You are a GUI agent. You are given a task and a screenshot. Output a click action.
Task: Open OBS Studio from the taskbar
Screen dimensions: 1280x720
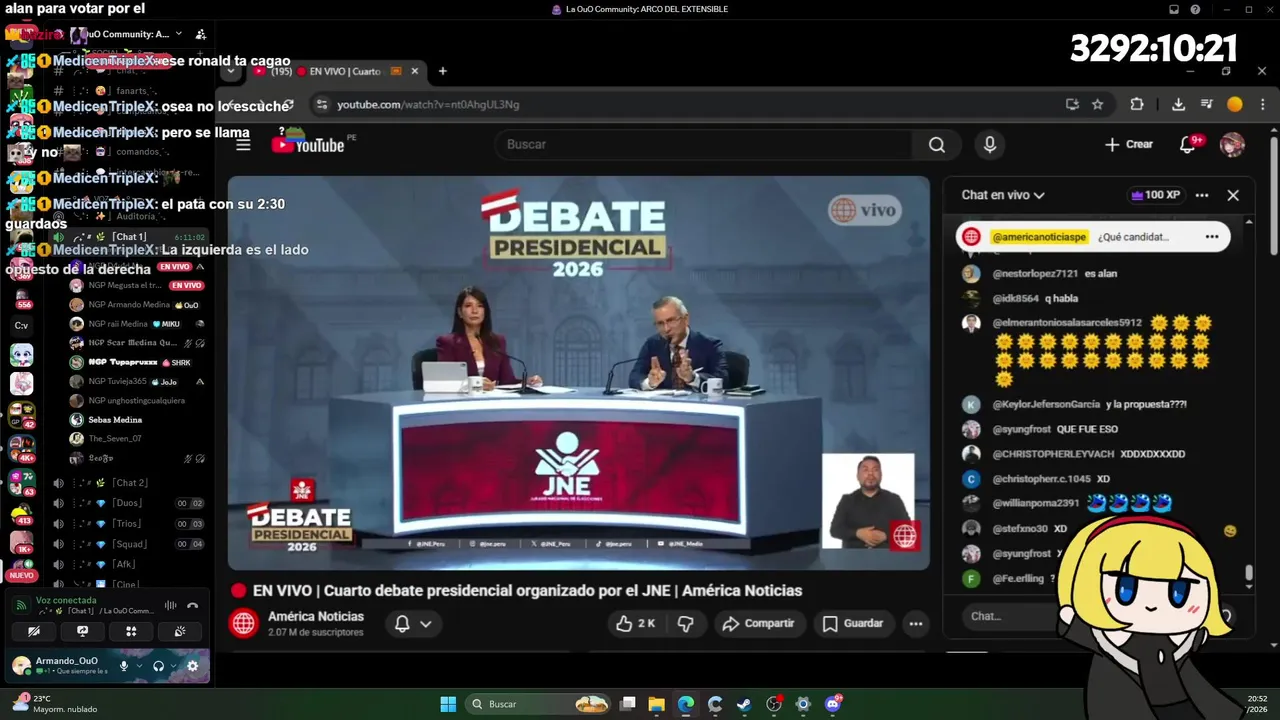[774, 704]
